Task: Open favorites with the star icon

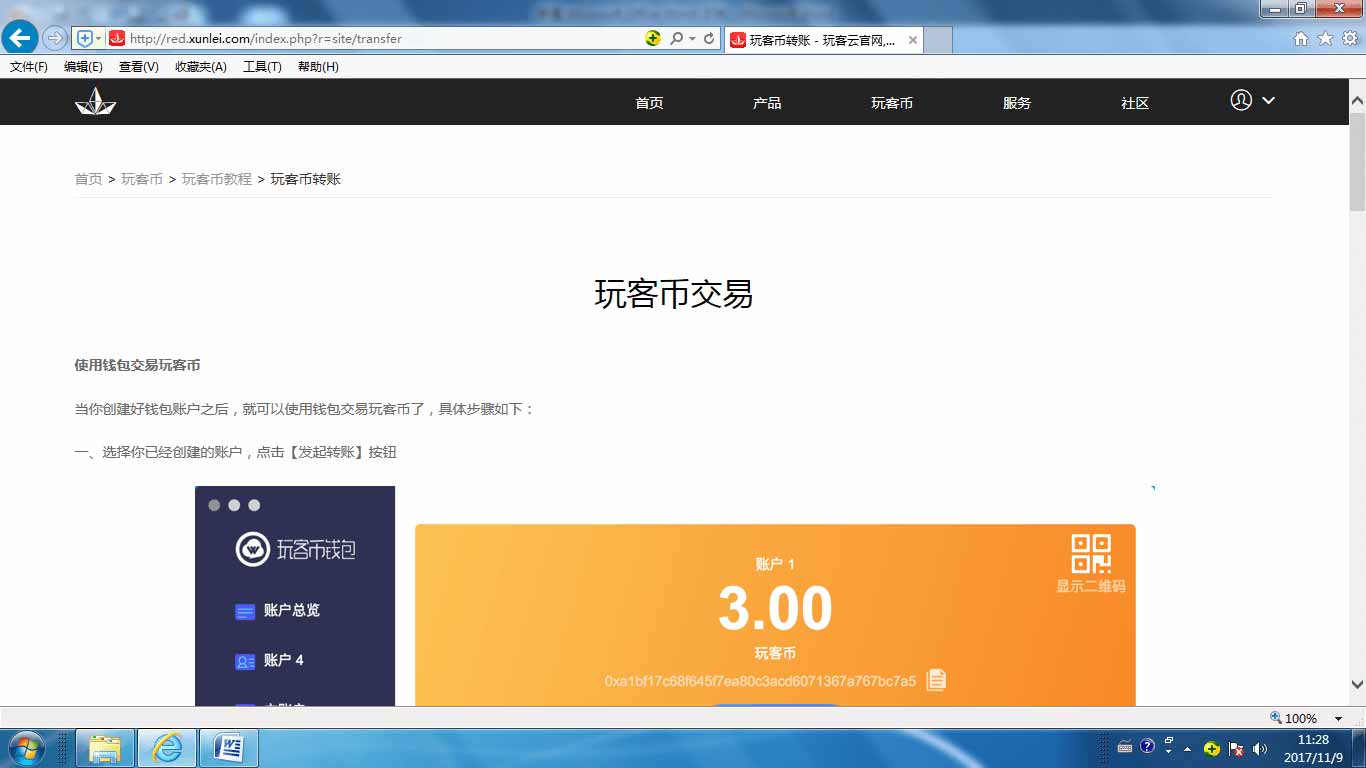Action: [x=1325, y=38]
